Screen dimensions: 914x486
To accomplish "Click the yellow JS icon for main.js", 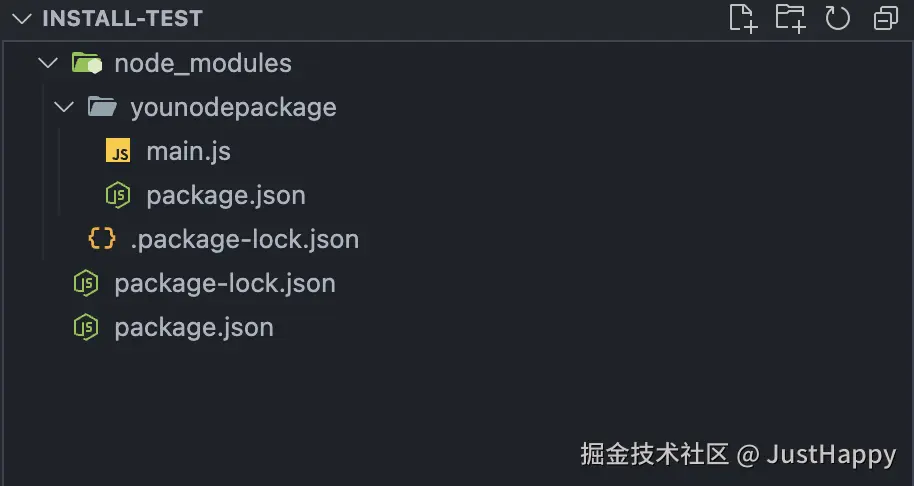I will (119, 152).
